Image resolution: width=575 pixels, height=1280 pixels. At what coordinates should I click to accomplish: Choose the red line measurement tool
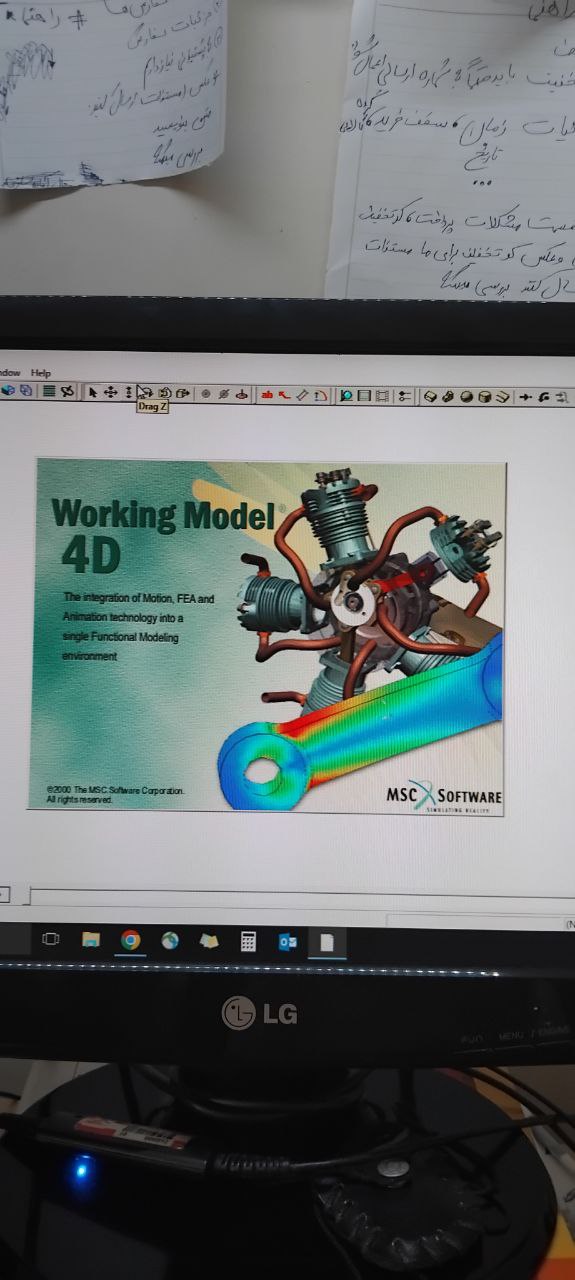click(x=284, y=394)
